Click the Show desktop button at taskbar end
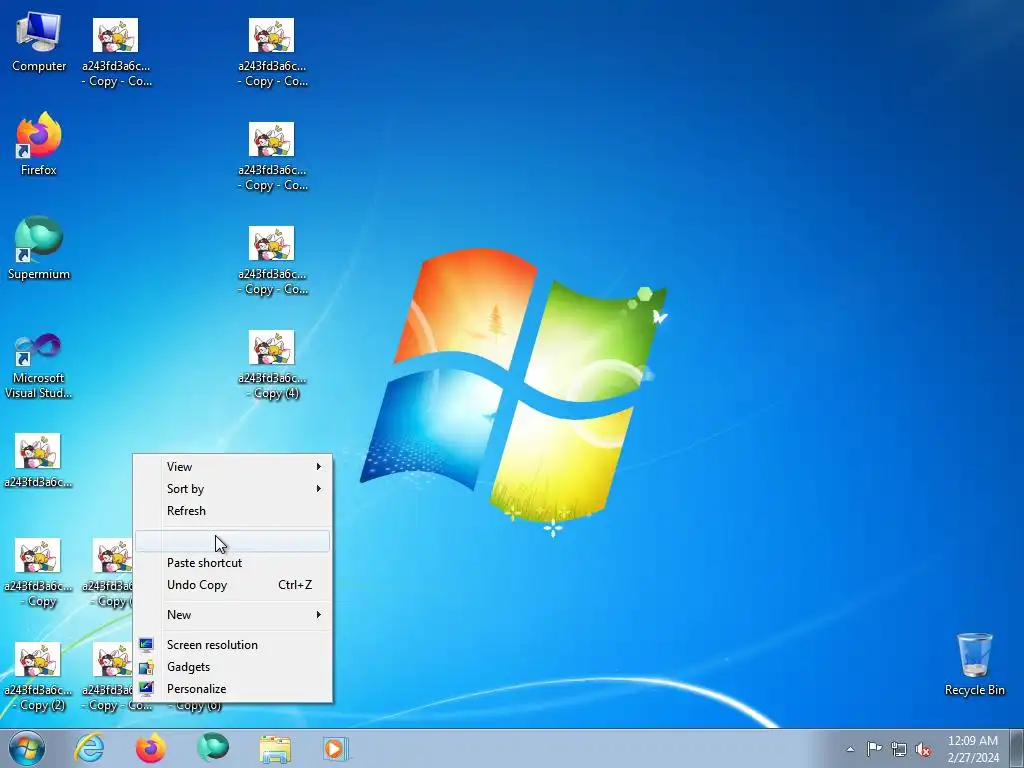This screenshot has width=1024, height=768. (x=1016, y=748)
